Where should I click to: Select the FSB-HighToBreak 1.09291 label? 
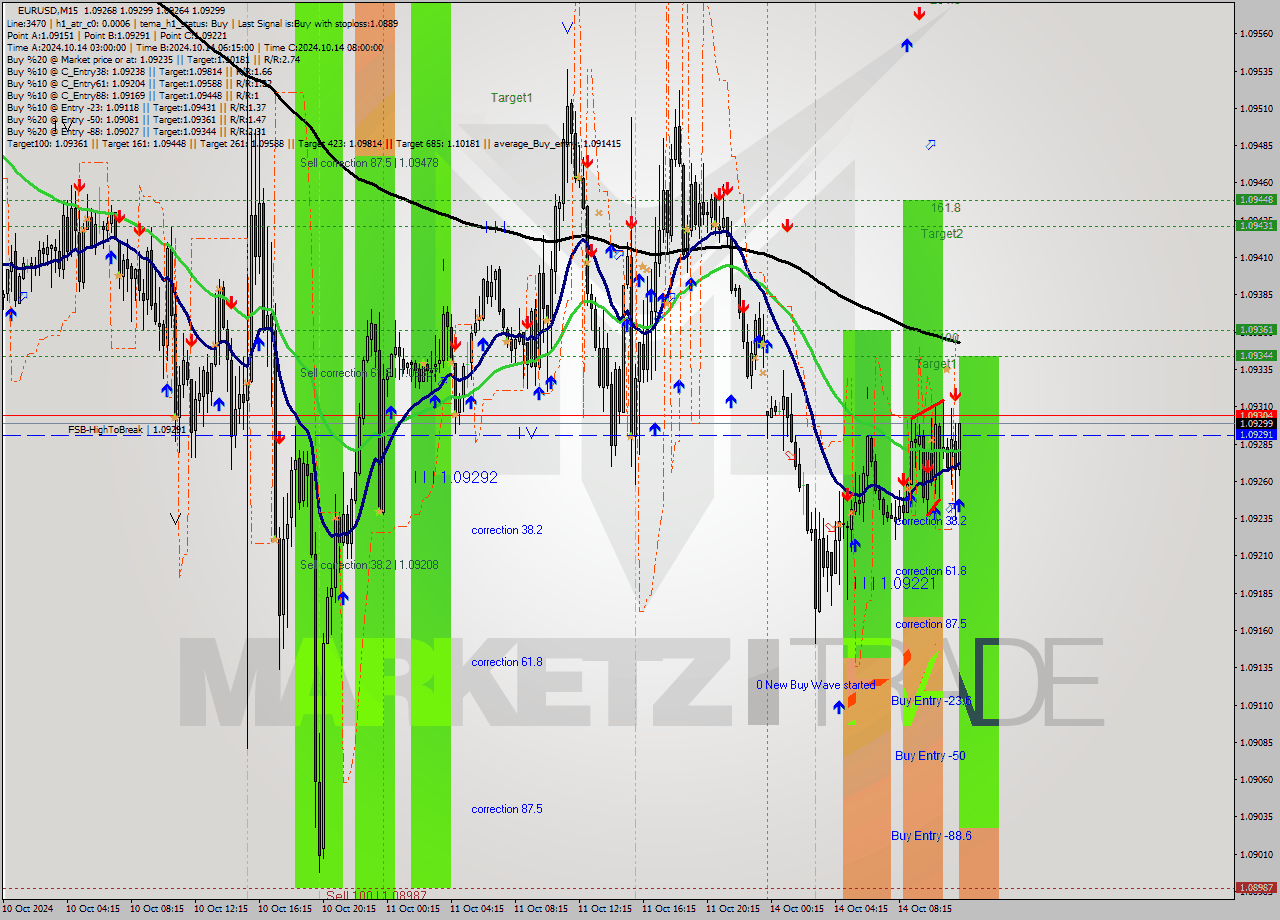127,430
